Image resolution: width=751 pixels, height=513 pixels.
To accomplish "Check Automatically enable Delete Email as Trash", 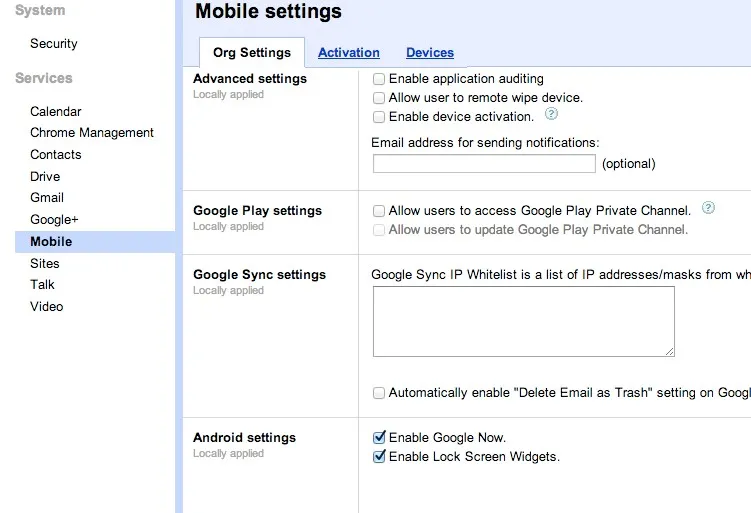I will [x=379, y=393].
